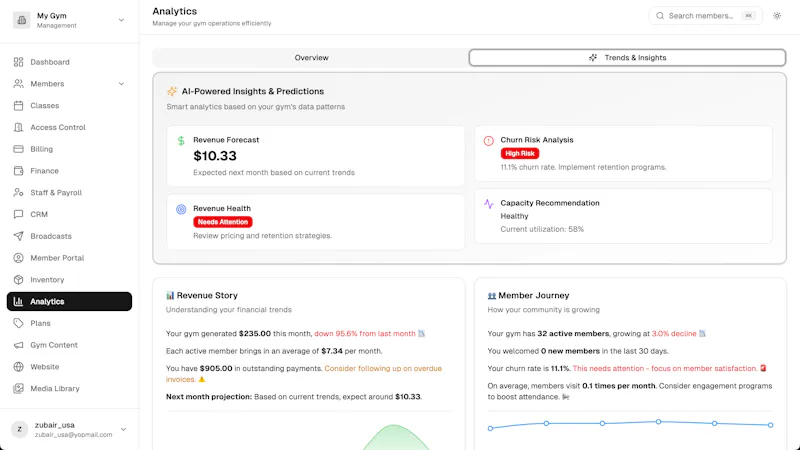Viewport: 800px width, 450px height.
Task: Click 'Consider following up on overdue' text
Action: tap(383, 368)
